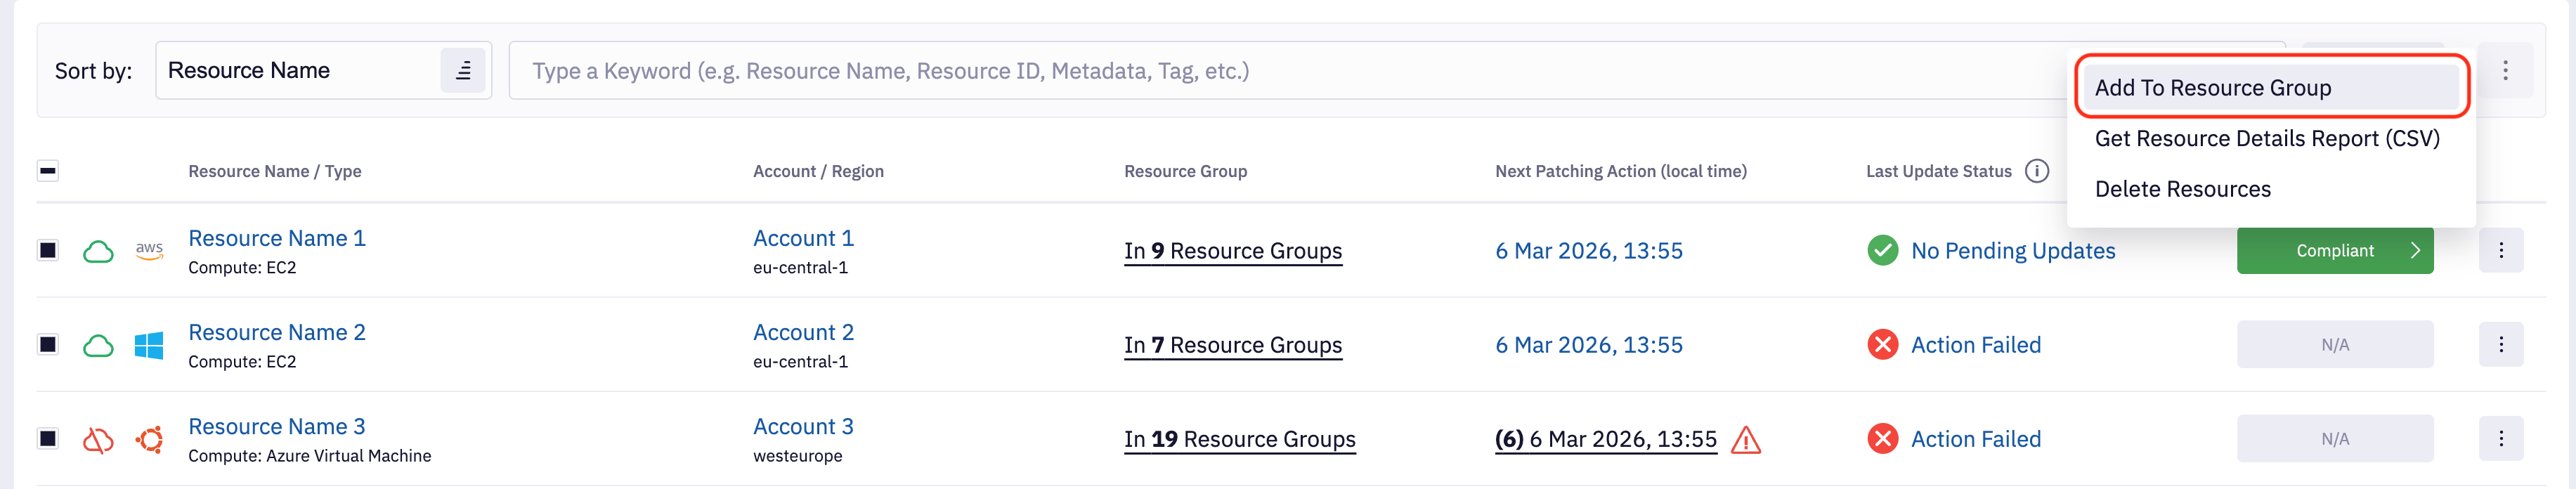This screenshot has width=2576, height=489.
Task: Open row actions menu for Resource Name 2
Action: 2500,345
